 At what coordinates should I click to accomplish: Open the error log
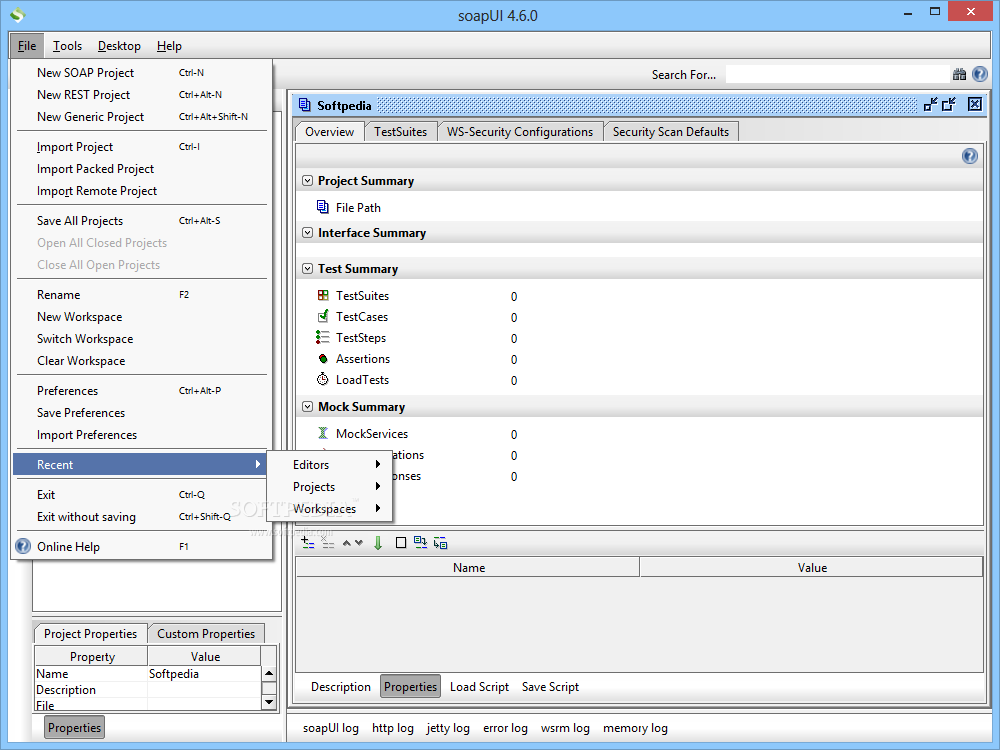pos(505,728)
